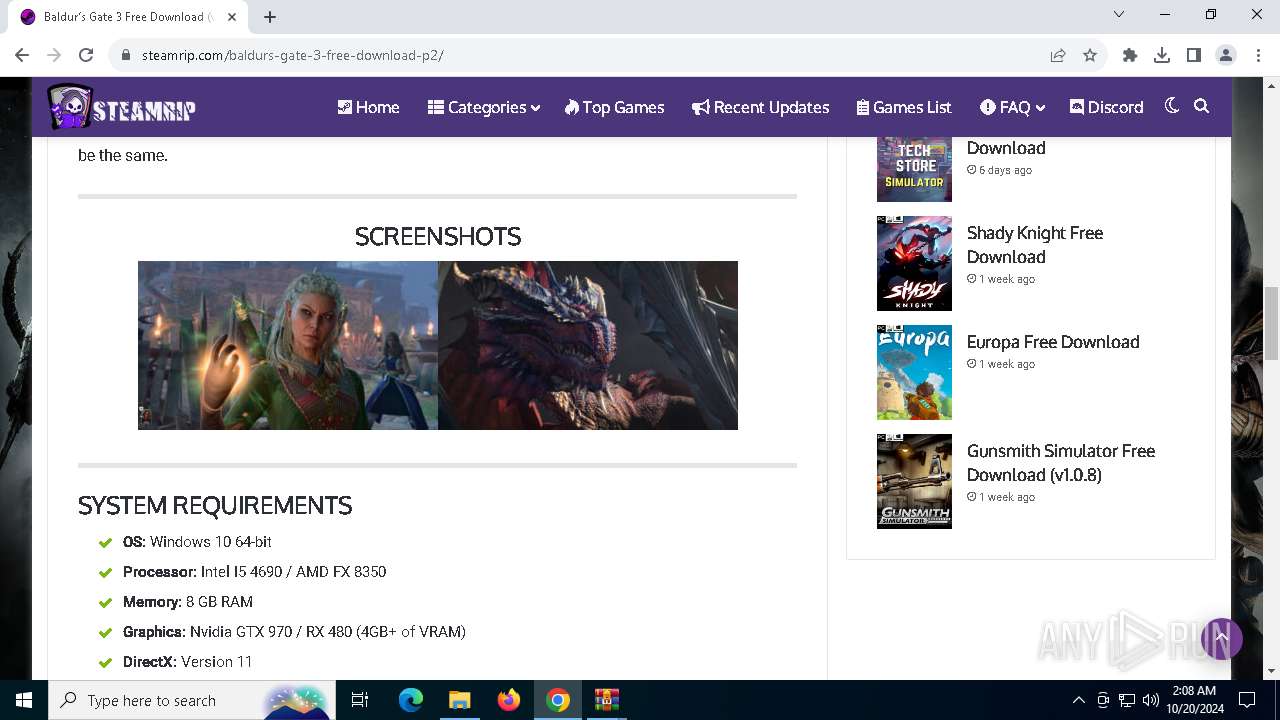The image size is (1280, 720).
Task: Open a new browser tab
Action: point(270,16)
